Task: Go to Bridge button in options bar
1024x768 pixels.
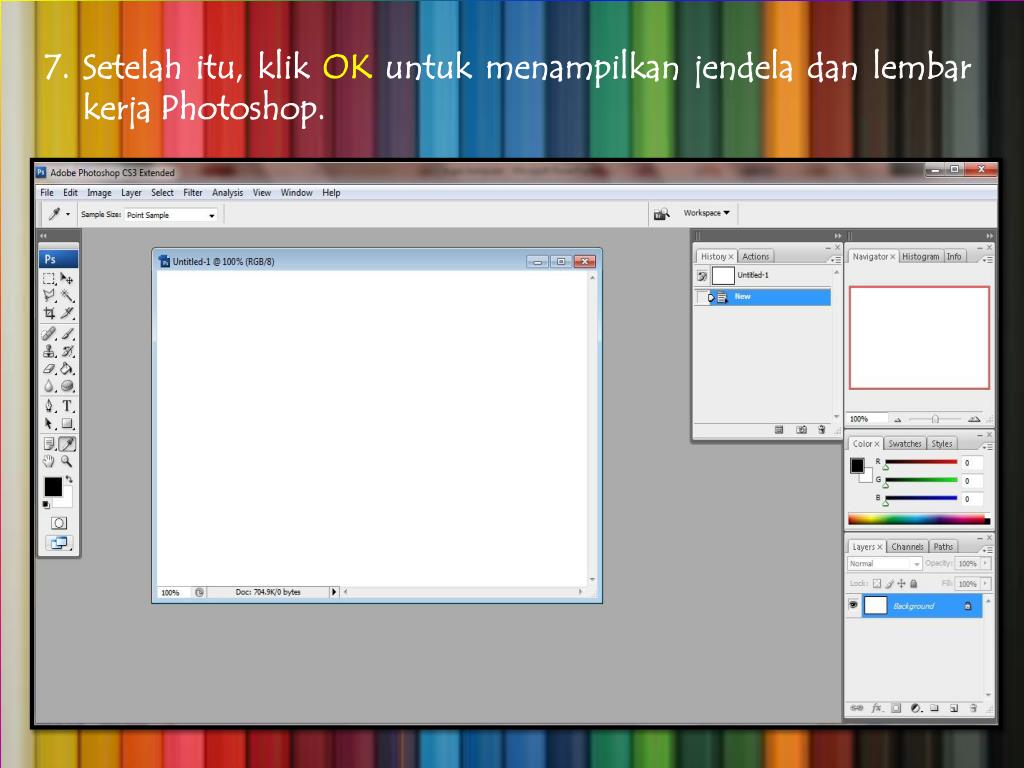Action: [662, 214]
